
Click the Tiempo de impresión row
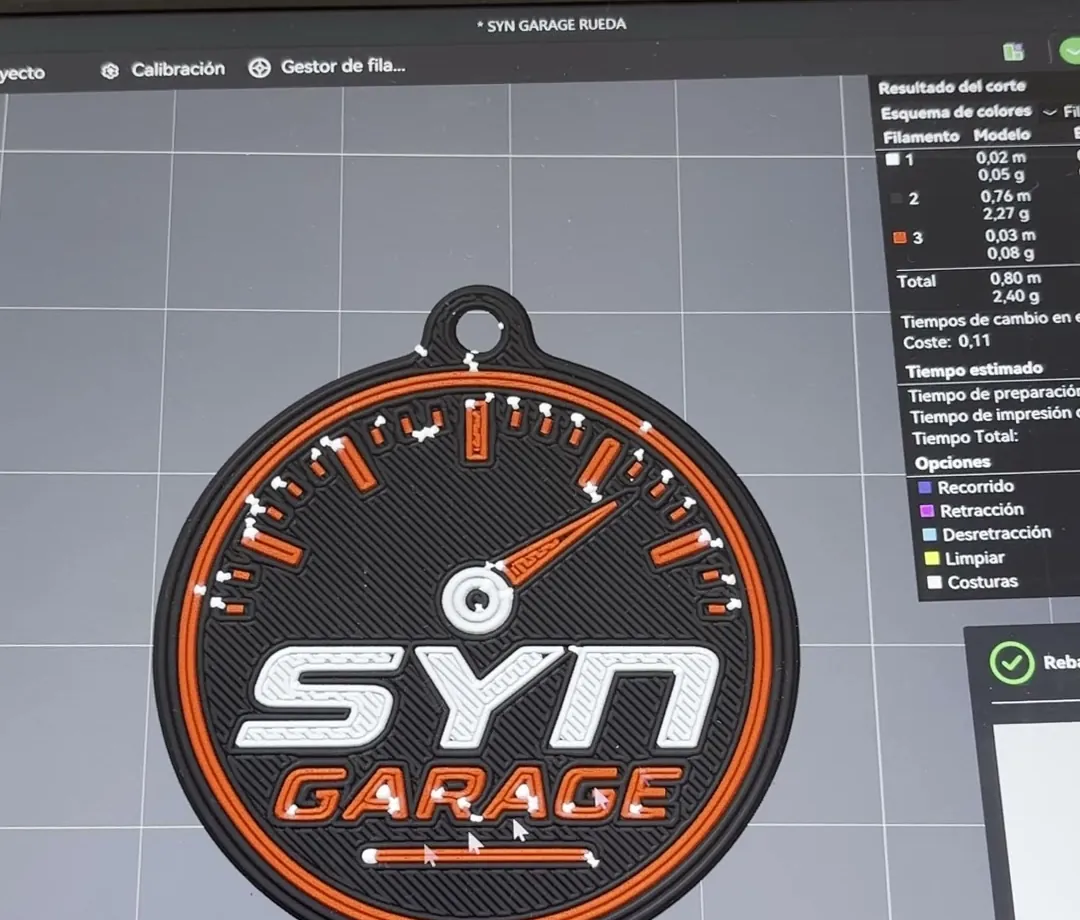pyautogui.click(x=995, y=415)
